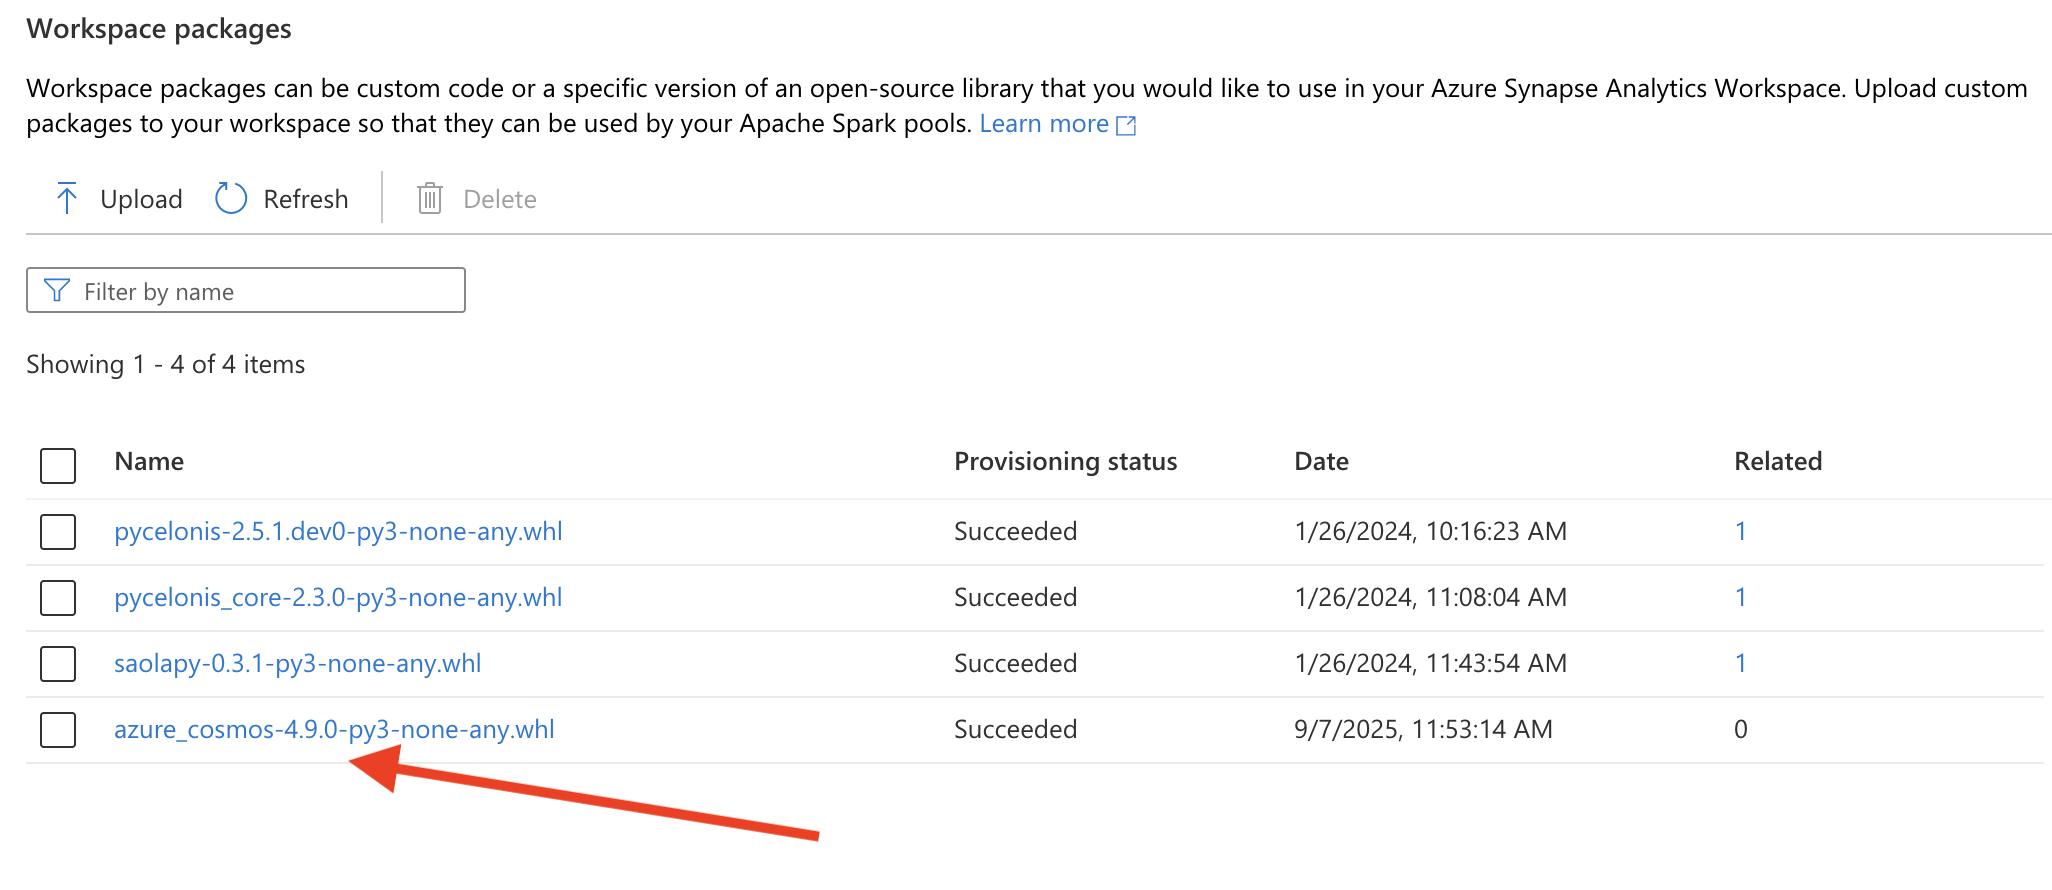Sort by the Name column header
The width and height of the screenshot is (2052, 890).
[149, 462]
